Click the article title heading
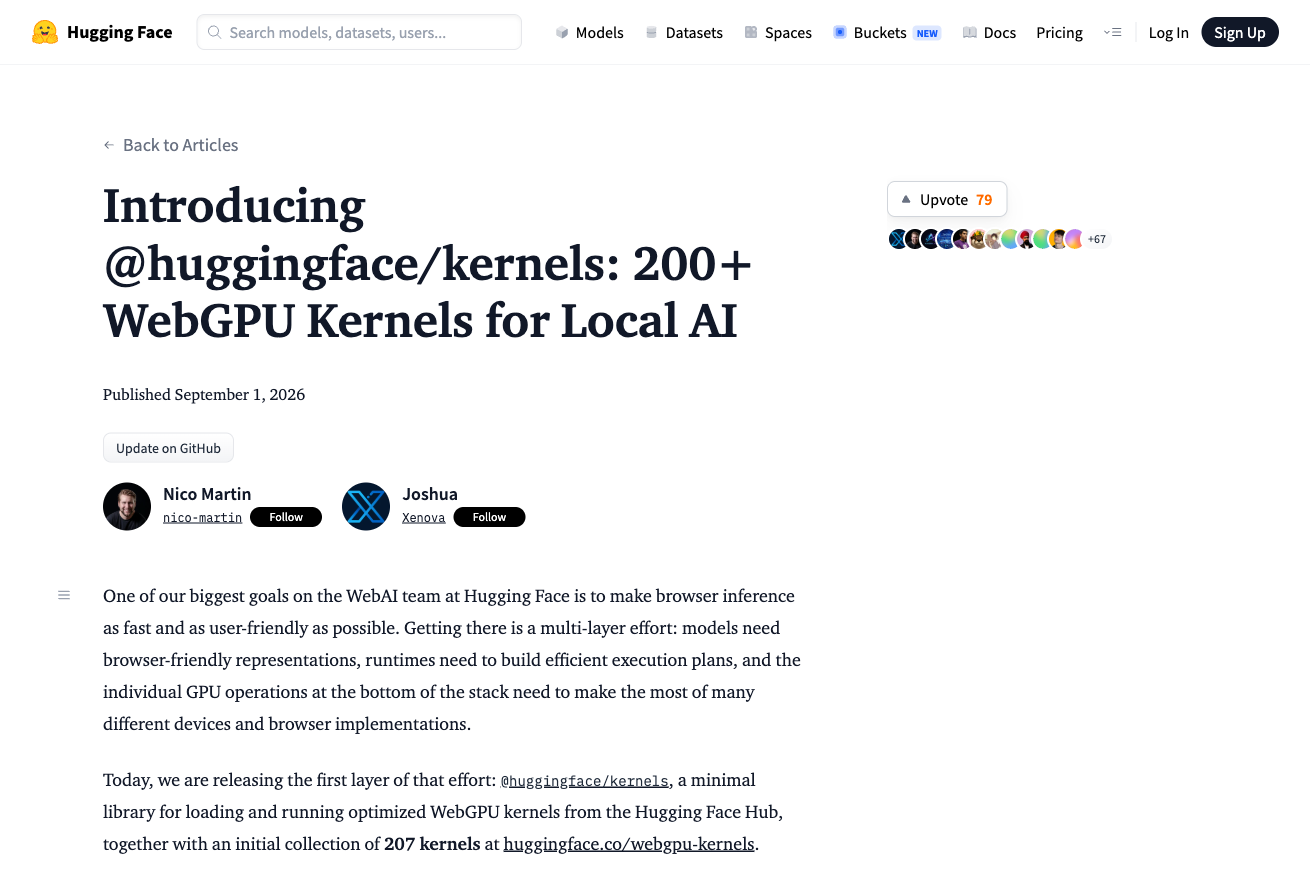Image resolution: width=1310 pixels, height=874 pixels. (x=428, y=263)
